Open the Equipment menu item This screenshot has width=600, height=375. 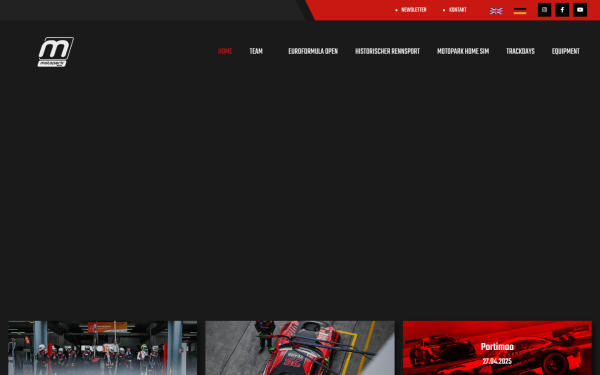click(x=566, y=51)
